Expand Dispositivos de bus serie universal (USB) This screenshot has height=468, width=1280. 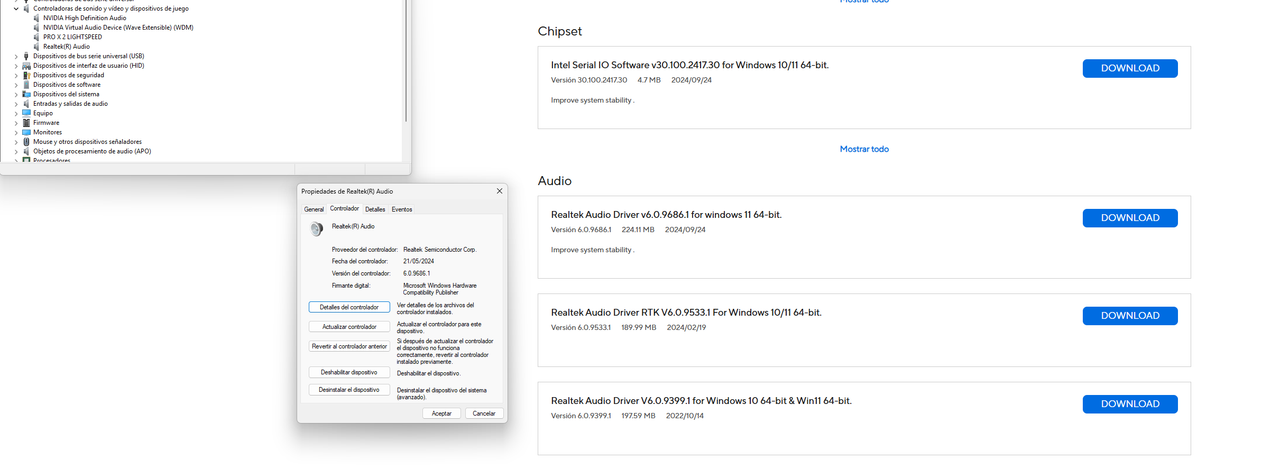click(x=16, y=56)
